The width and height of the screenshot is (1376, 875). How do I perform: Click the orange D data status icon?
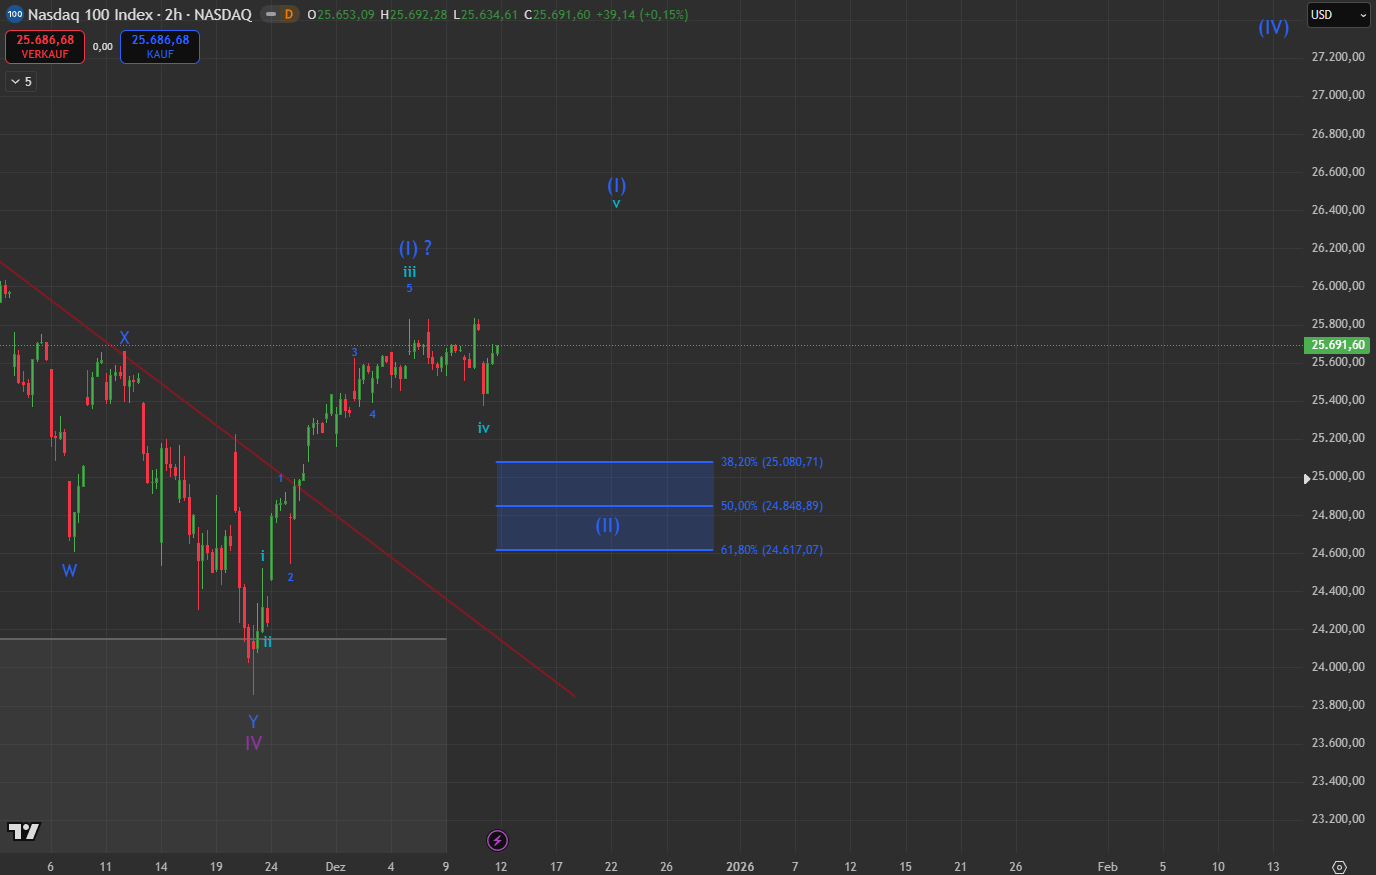[x=289, y=14]
